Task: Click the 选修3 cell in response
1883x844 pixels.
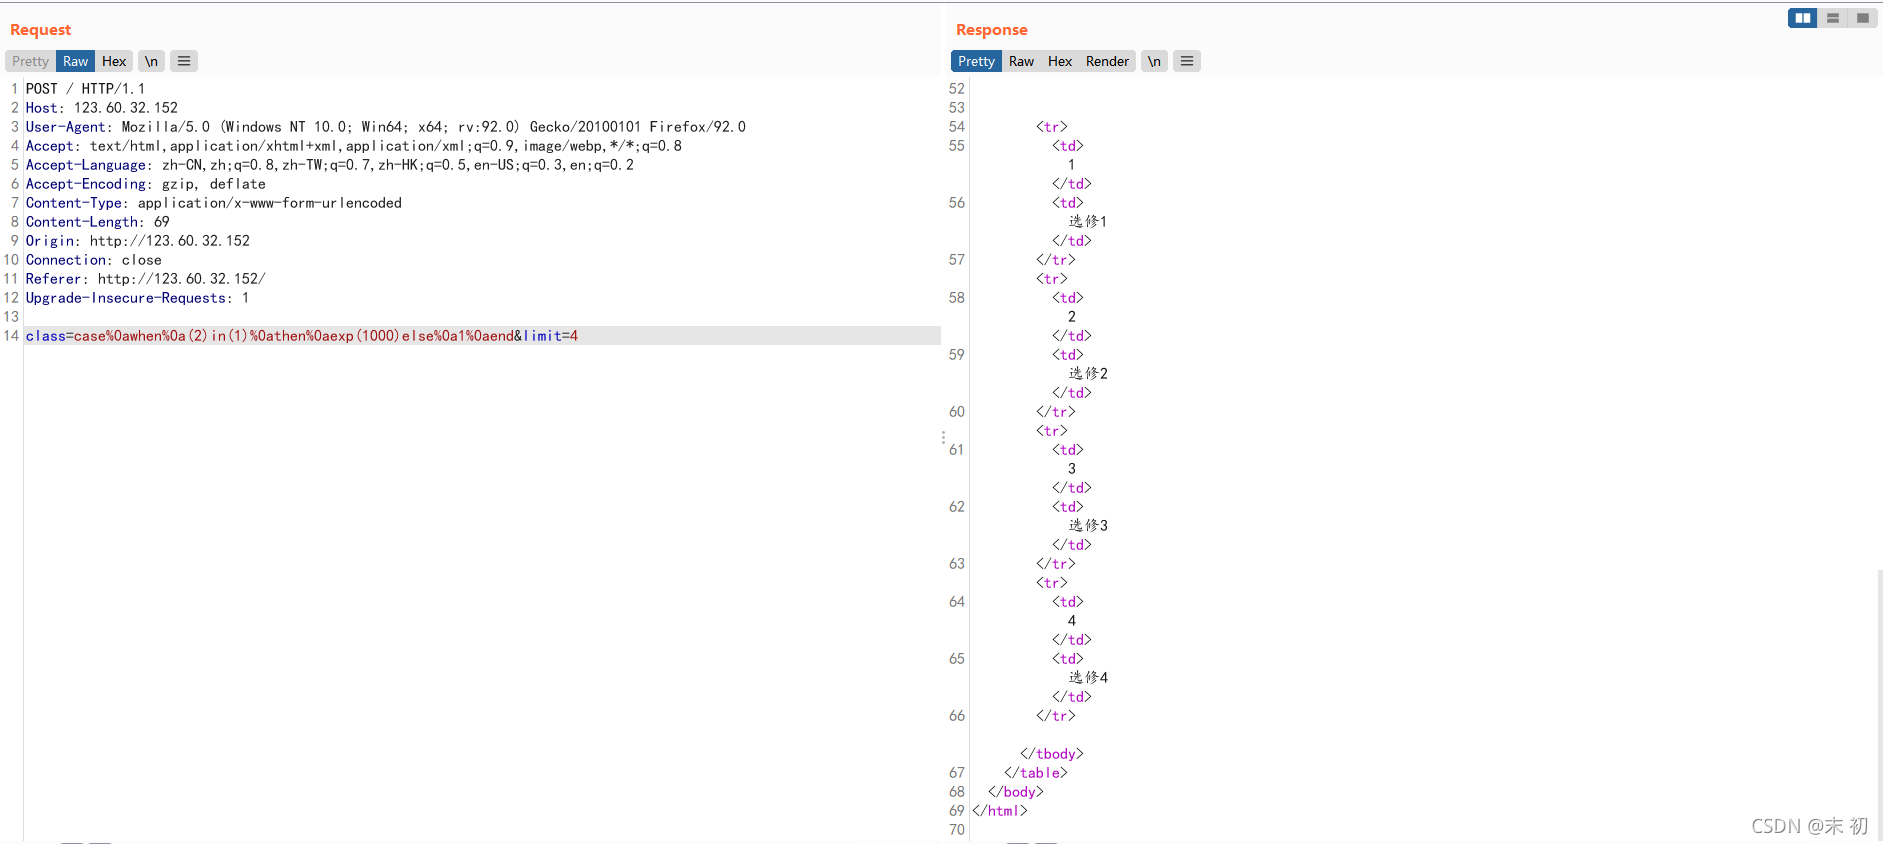Action: 1088,526
